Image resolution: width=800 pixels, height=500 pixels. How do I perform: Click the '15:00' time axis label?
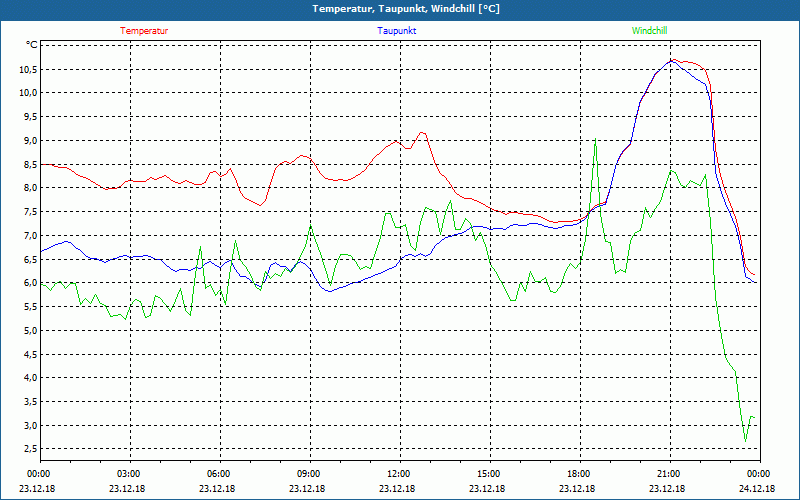[488, 474]
